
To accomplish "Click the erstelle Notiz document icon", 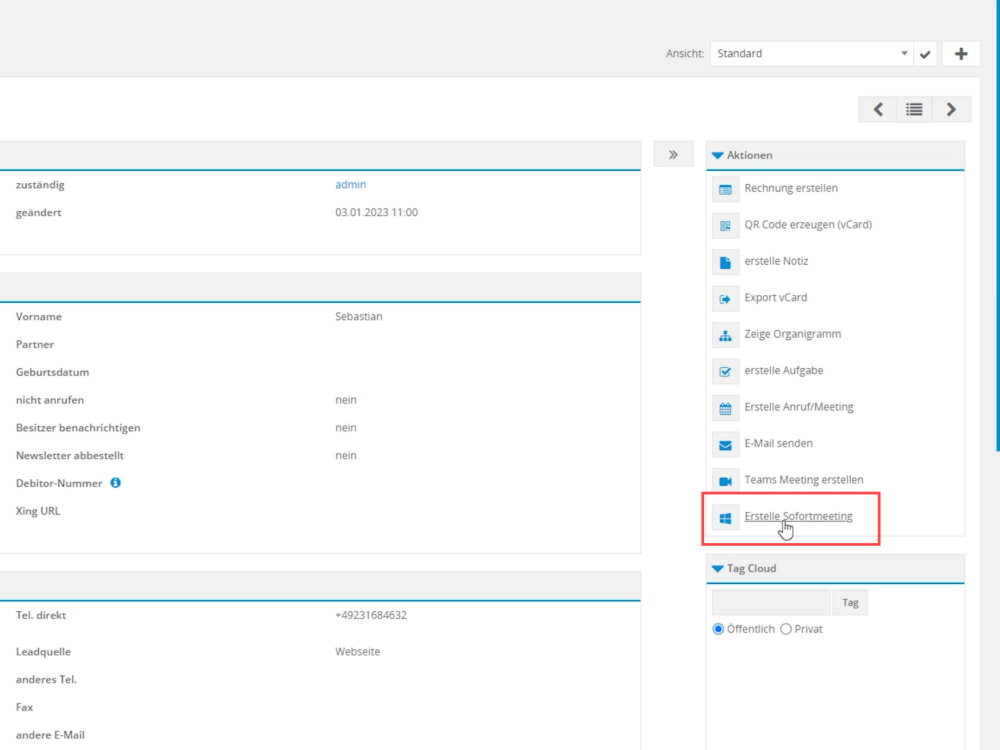I will click(725, 262).
